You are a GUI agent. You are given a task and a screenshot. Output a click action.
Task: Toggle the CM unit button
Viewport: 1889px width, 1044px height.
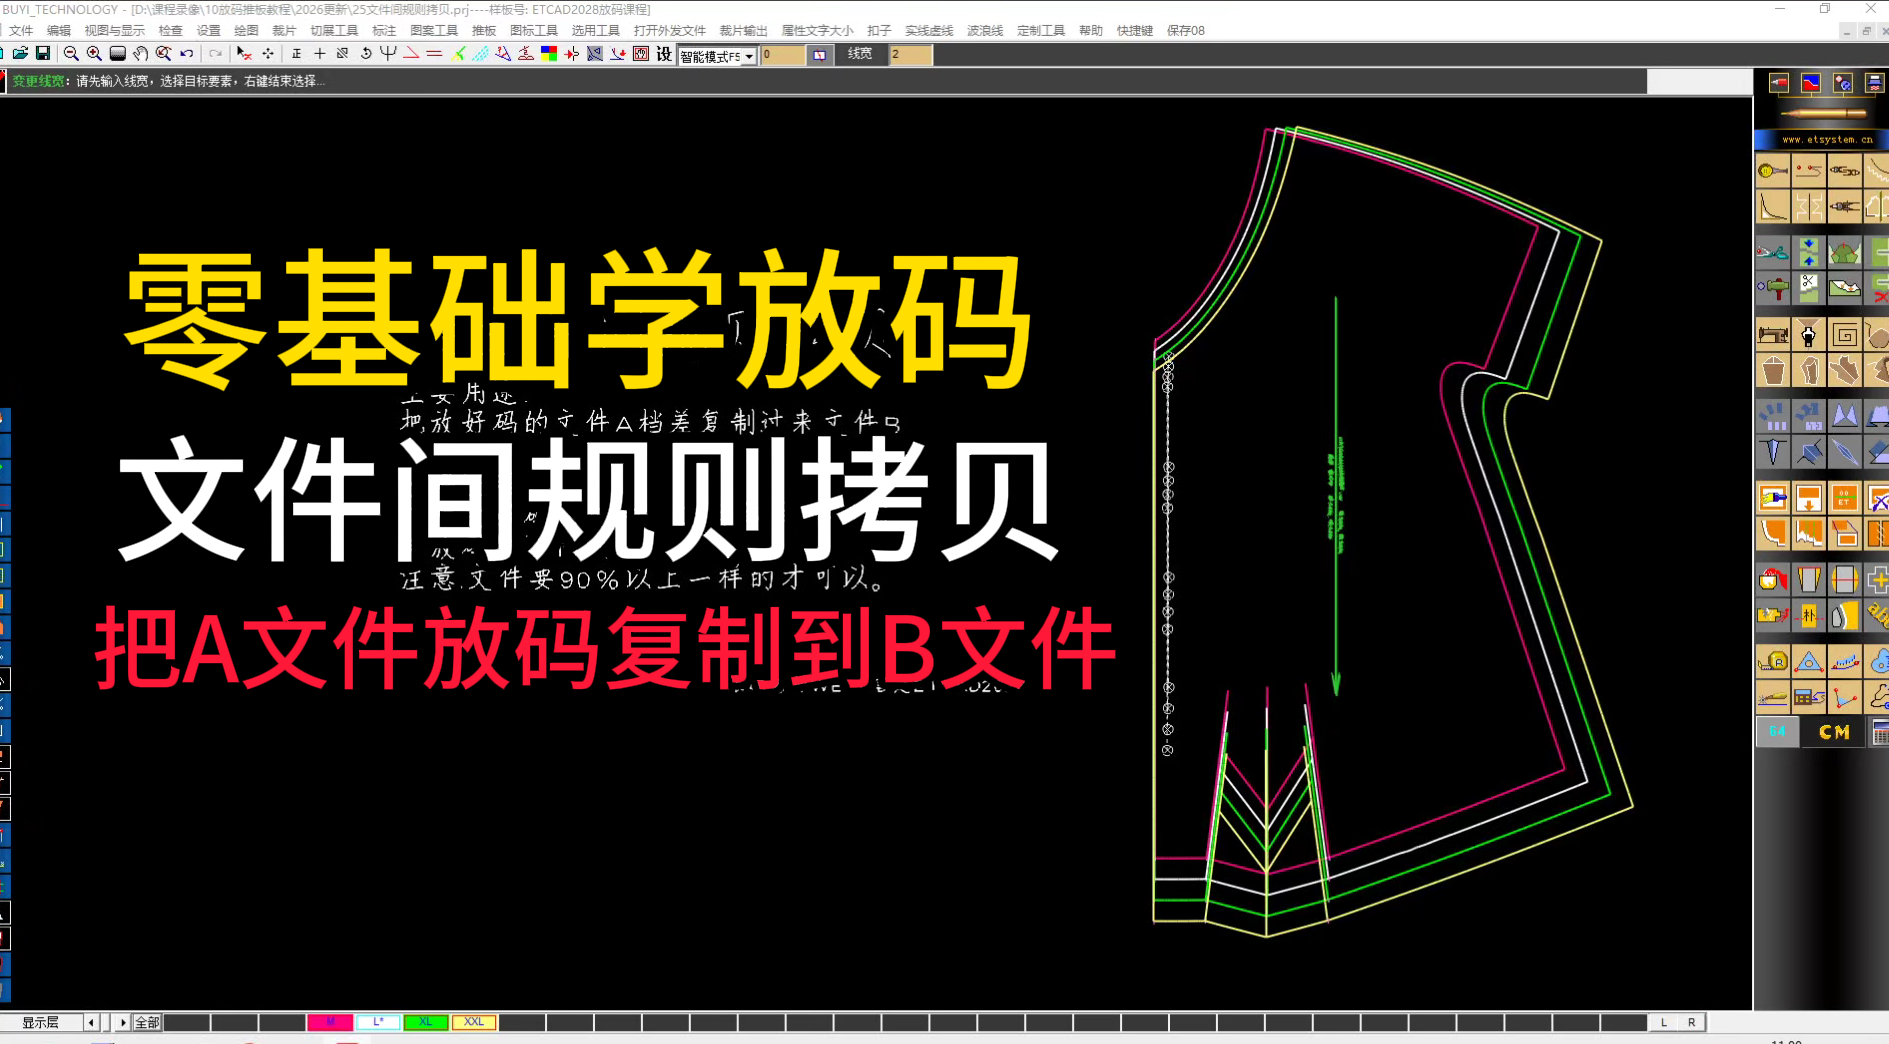1834,732
